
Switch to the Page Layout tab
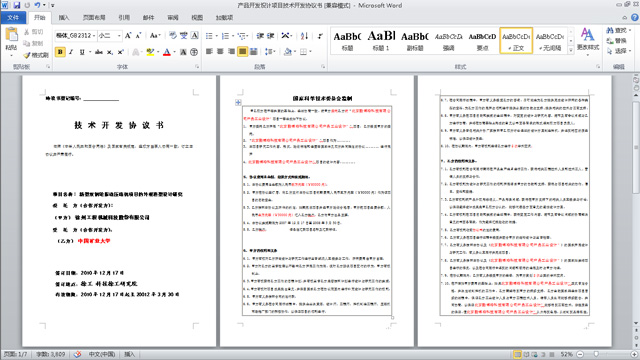(94, 18)
